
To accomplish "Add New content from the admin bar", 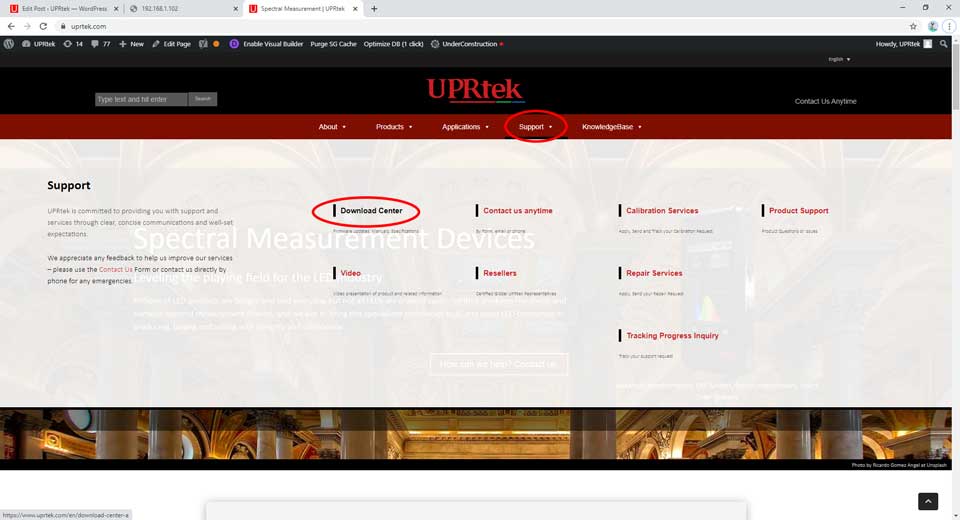I will [132, 44].
